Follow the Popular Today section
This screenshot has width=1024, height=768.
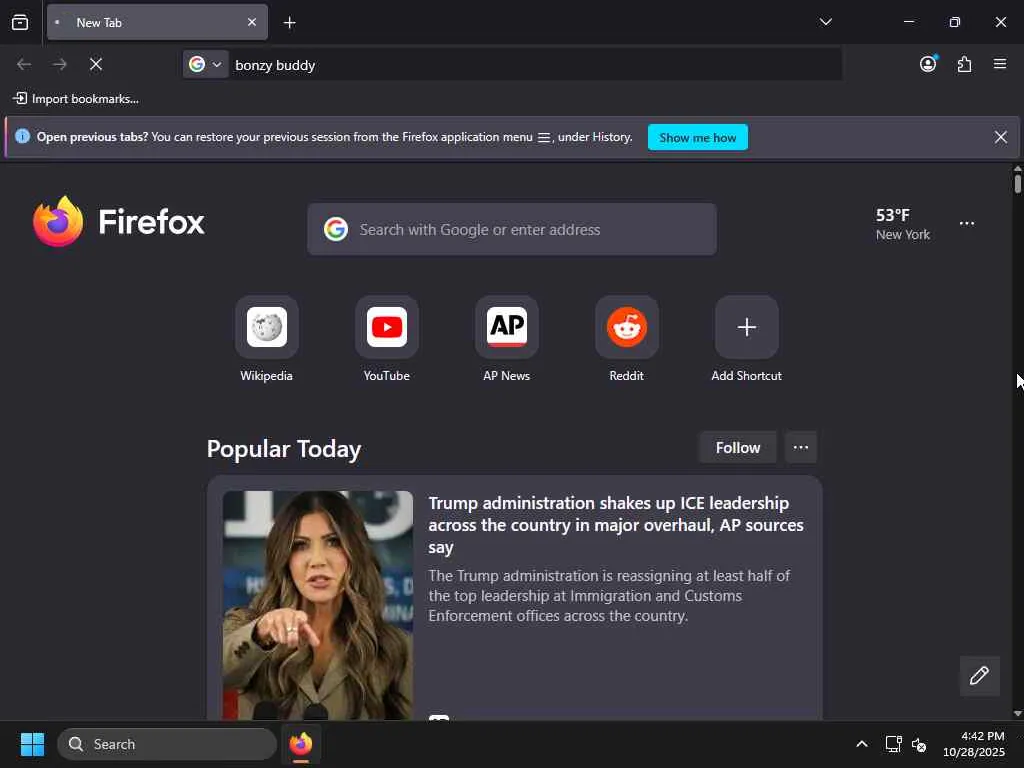tap(737, 447)
